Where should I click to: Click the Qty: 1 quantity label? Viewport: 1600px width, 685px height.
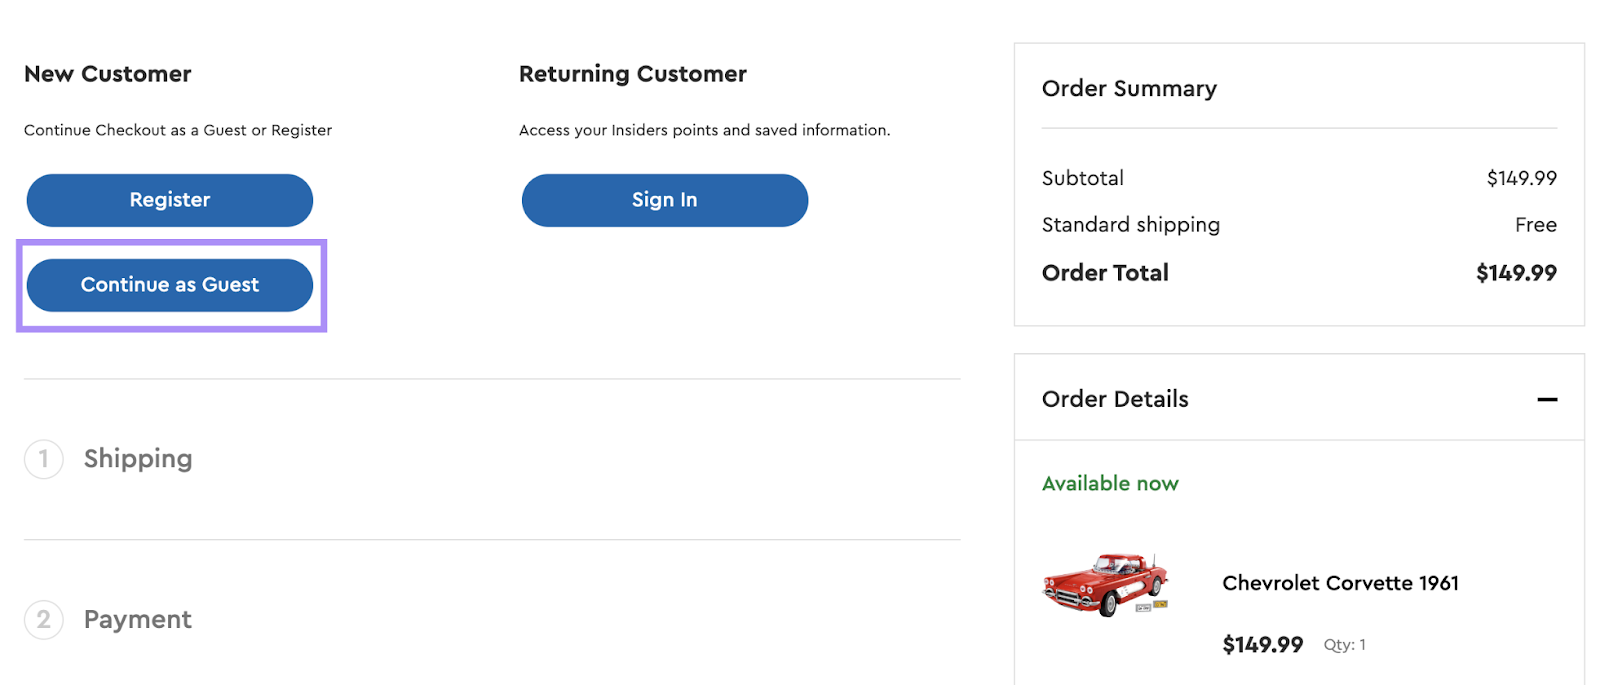coord(1344,645)
